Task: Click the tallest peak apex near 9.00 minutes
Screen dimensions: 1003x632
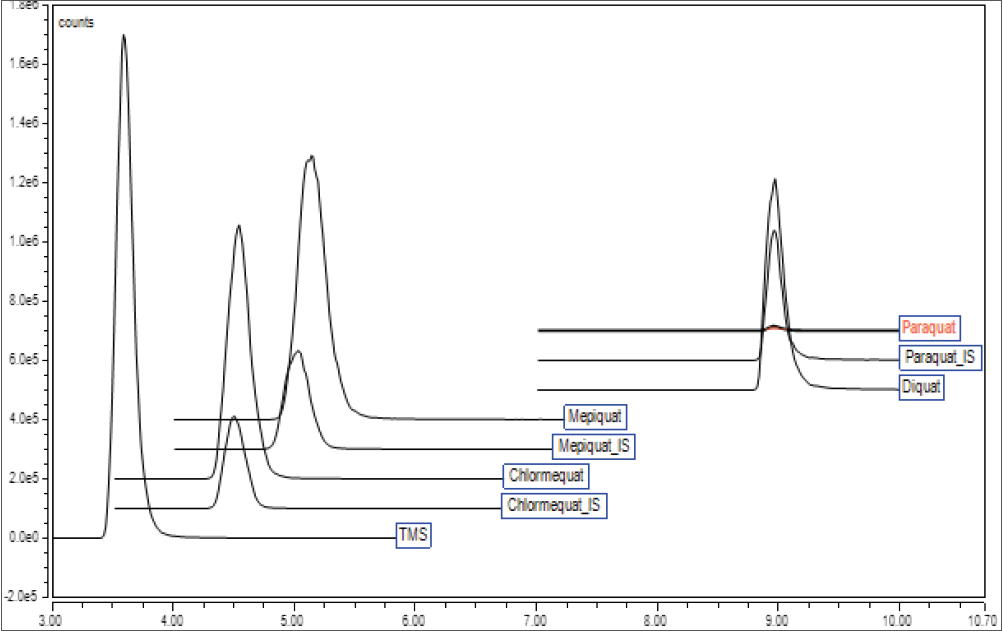Action: coord(775,180)
